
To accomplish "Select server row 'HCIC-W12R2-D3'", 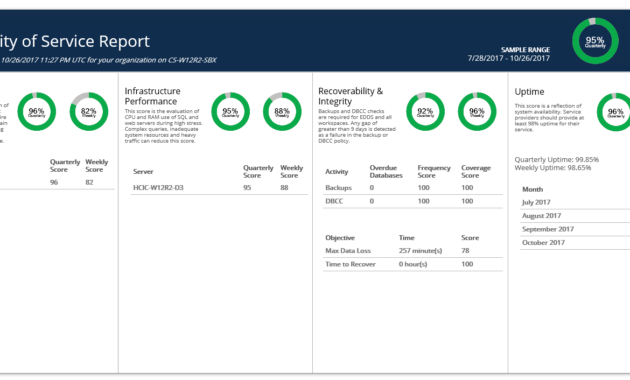I will (x=219, y=188).
